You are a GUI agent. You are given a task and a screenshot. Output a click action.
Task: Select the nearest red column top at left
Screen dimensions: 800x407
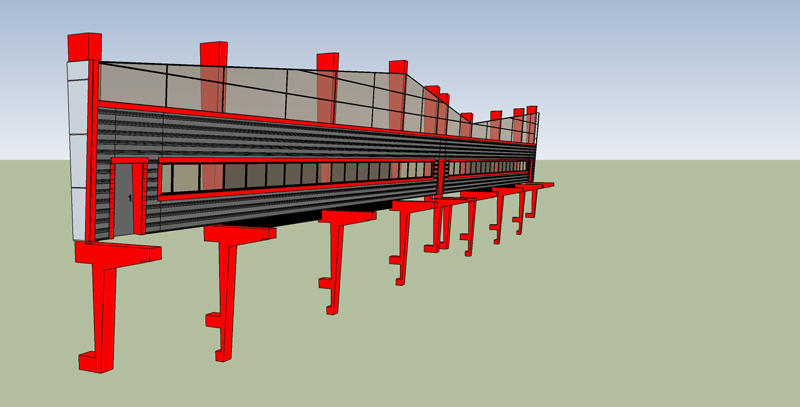click(83, 46)
